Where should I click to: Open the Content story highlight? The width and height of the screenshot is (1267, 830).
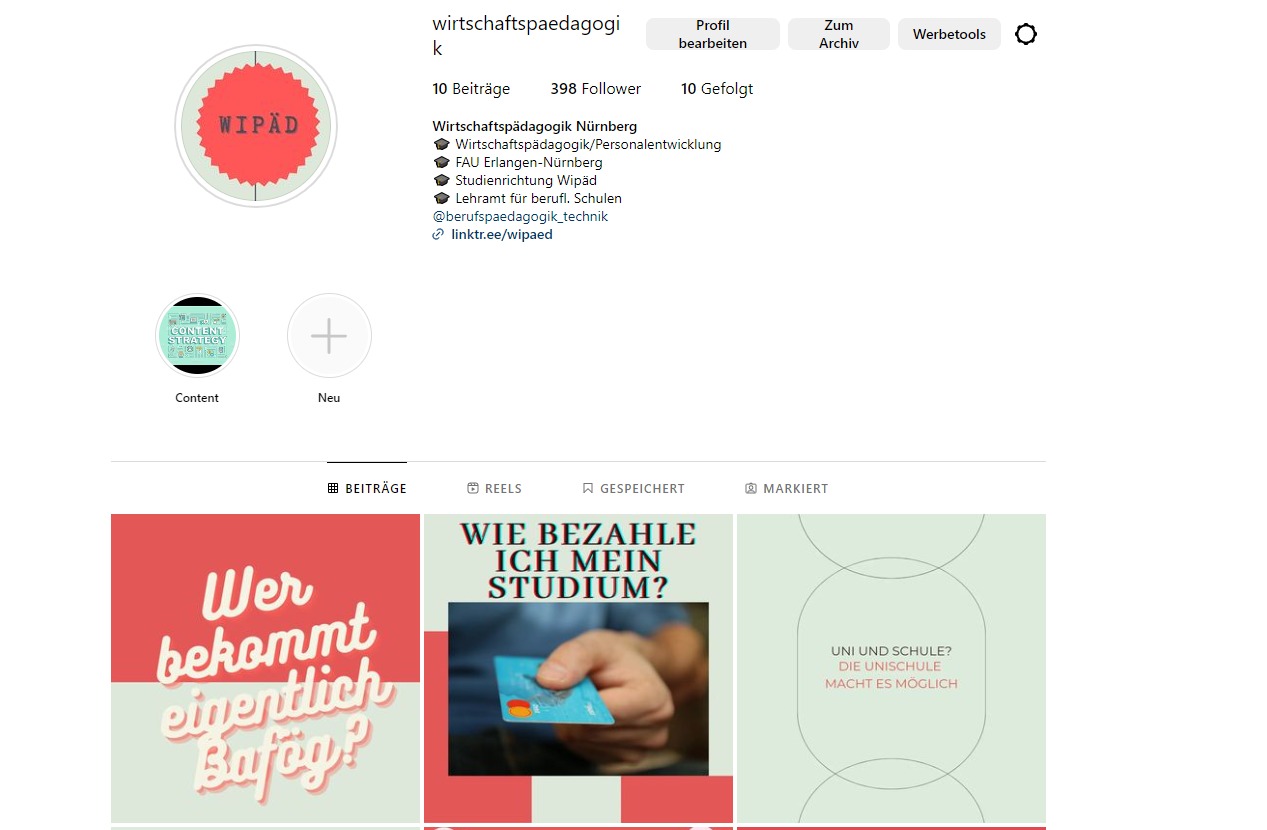pos(197,336)
